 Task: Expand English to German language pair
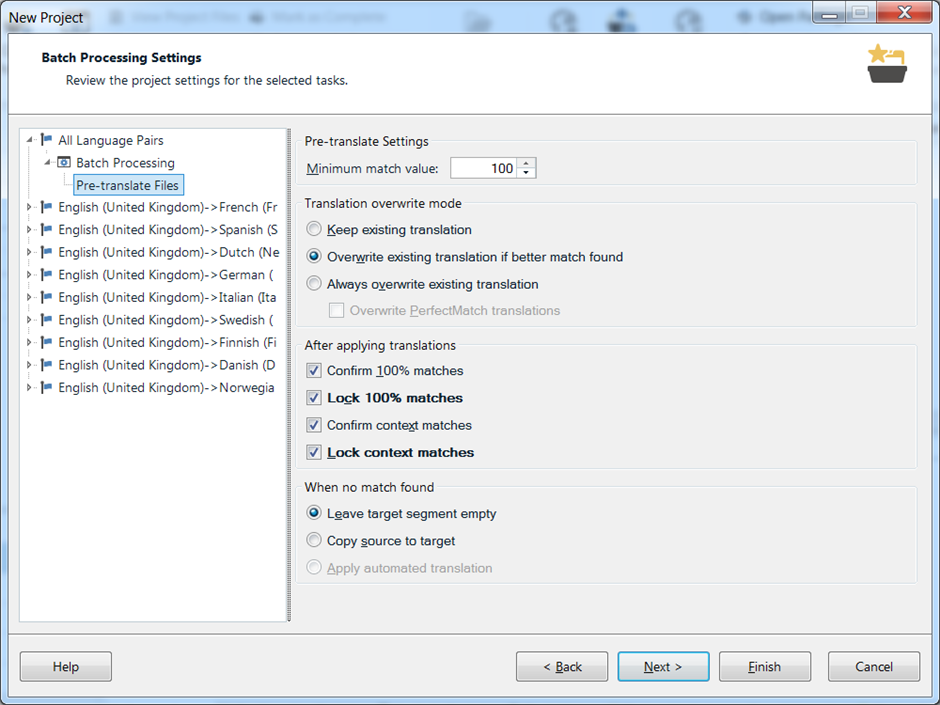[x=29, y=275]
